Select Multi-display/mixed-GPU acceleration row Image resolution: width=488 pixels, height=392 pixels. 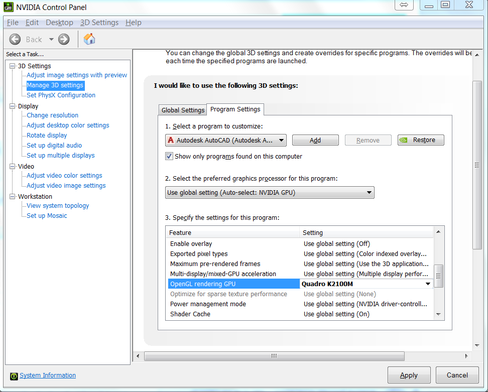300,274
